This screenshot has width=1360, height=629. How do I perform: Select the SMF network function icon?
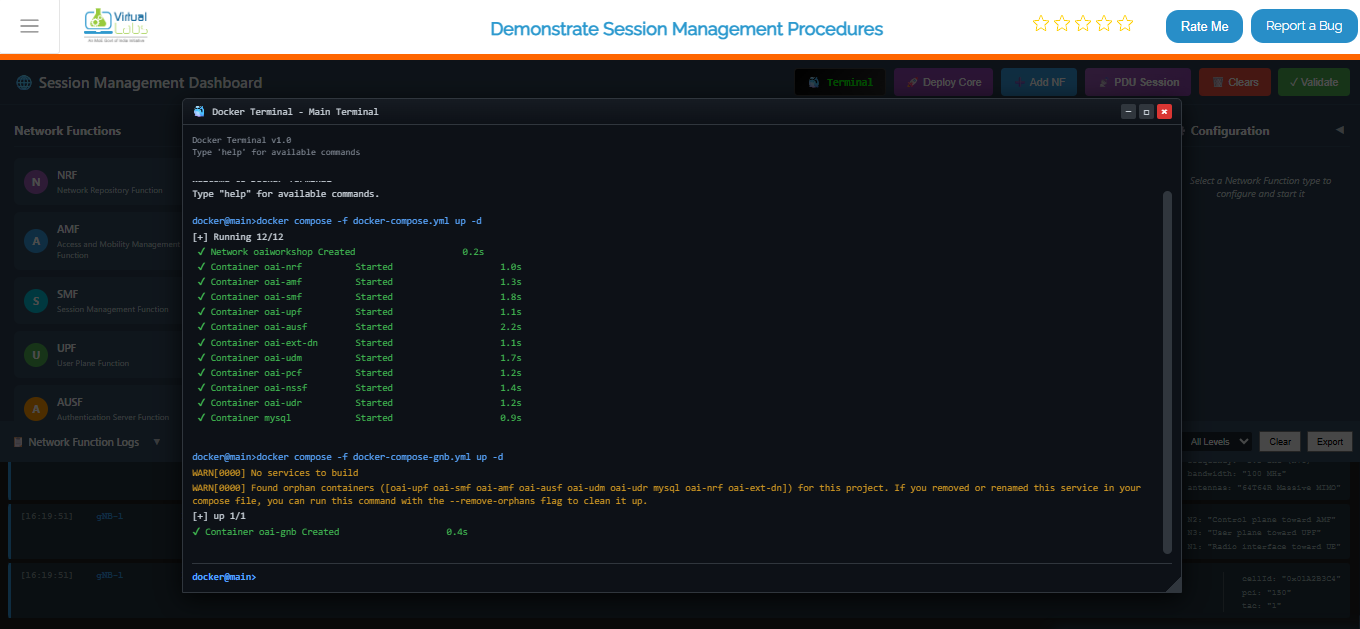click(36, 301)
